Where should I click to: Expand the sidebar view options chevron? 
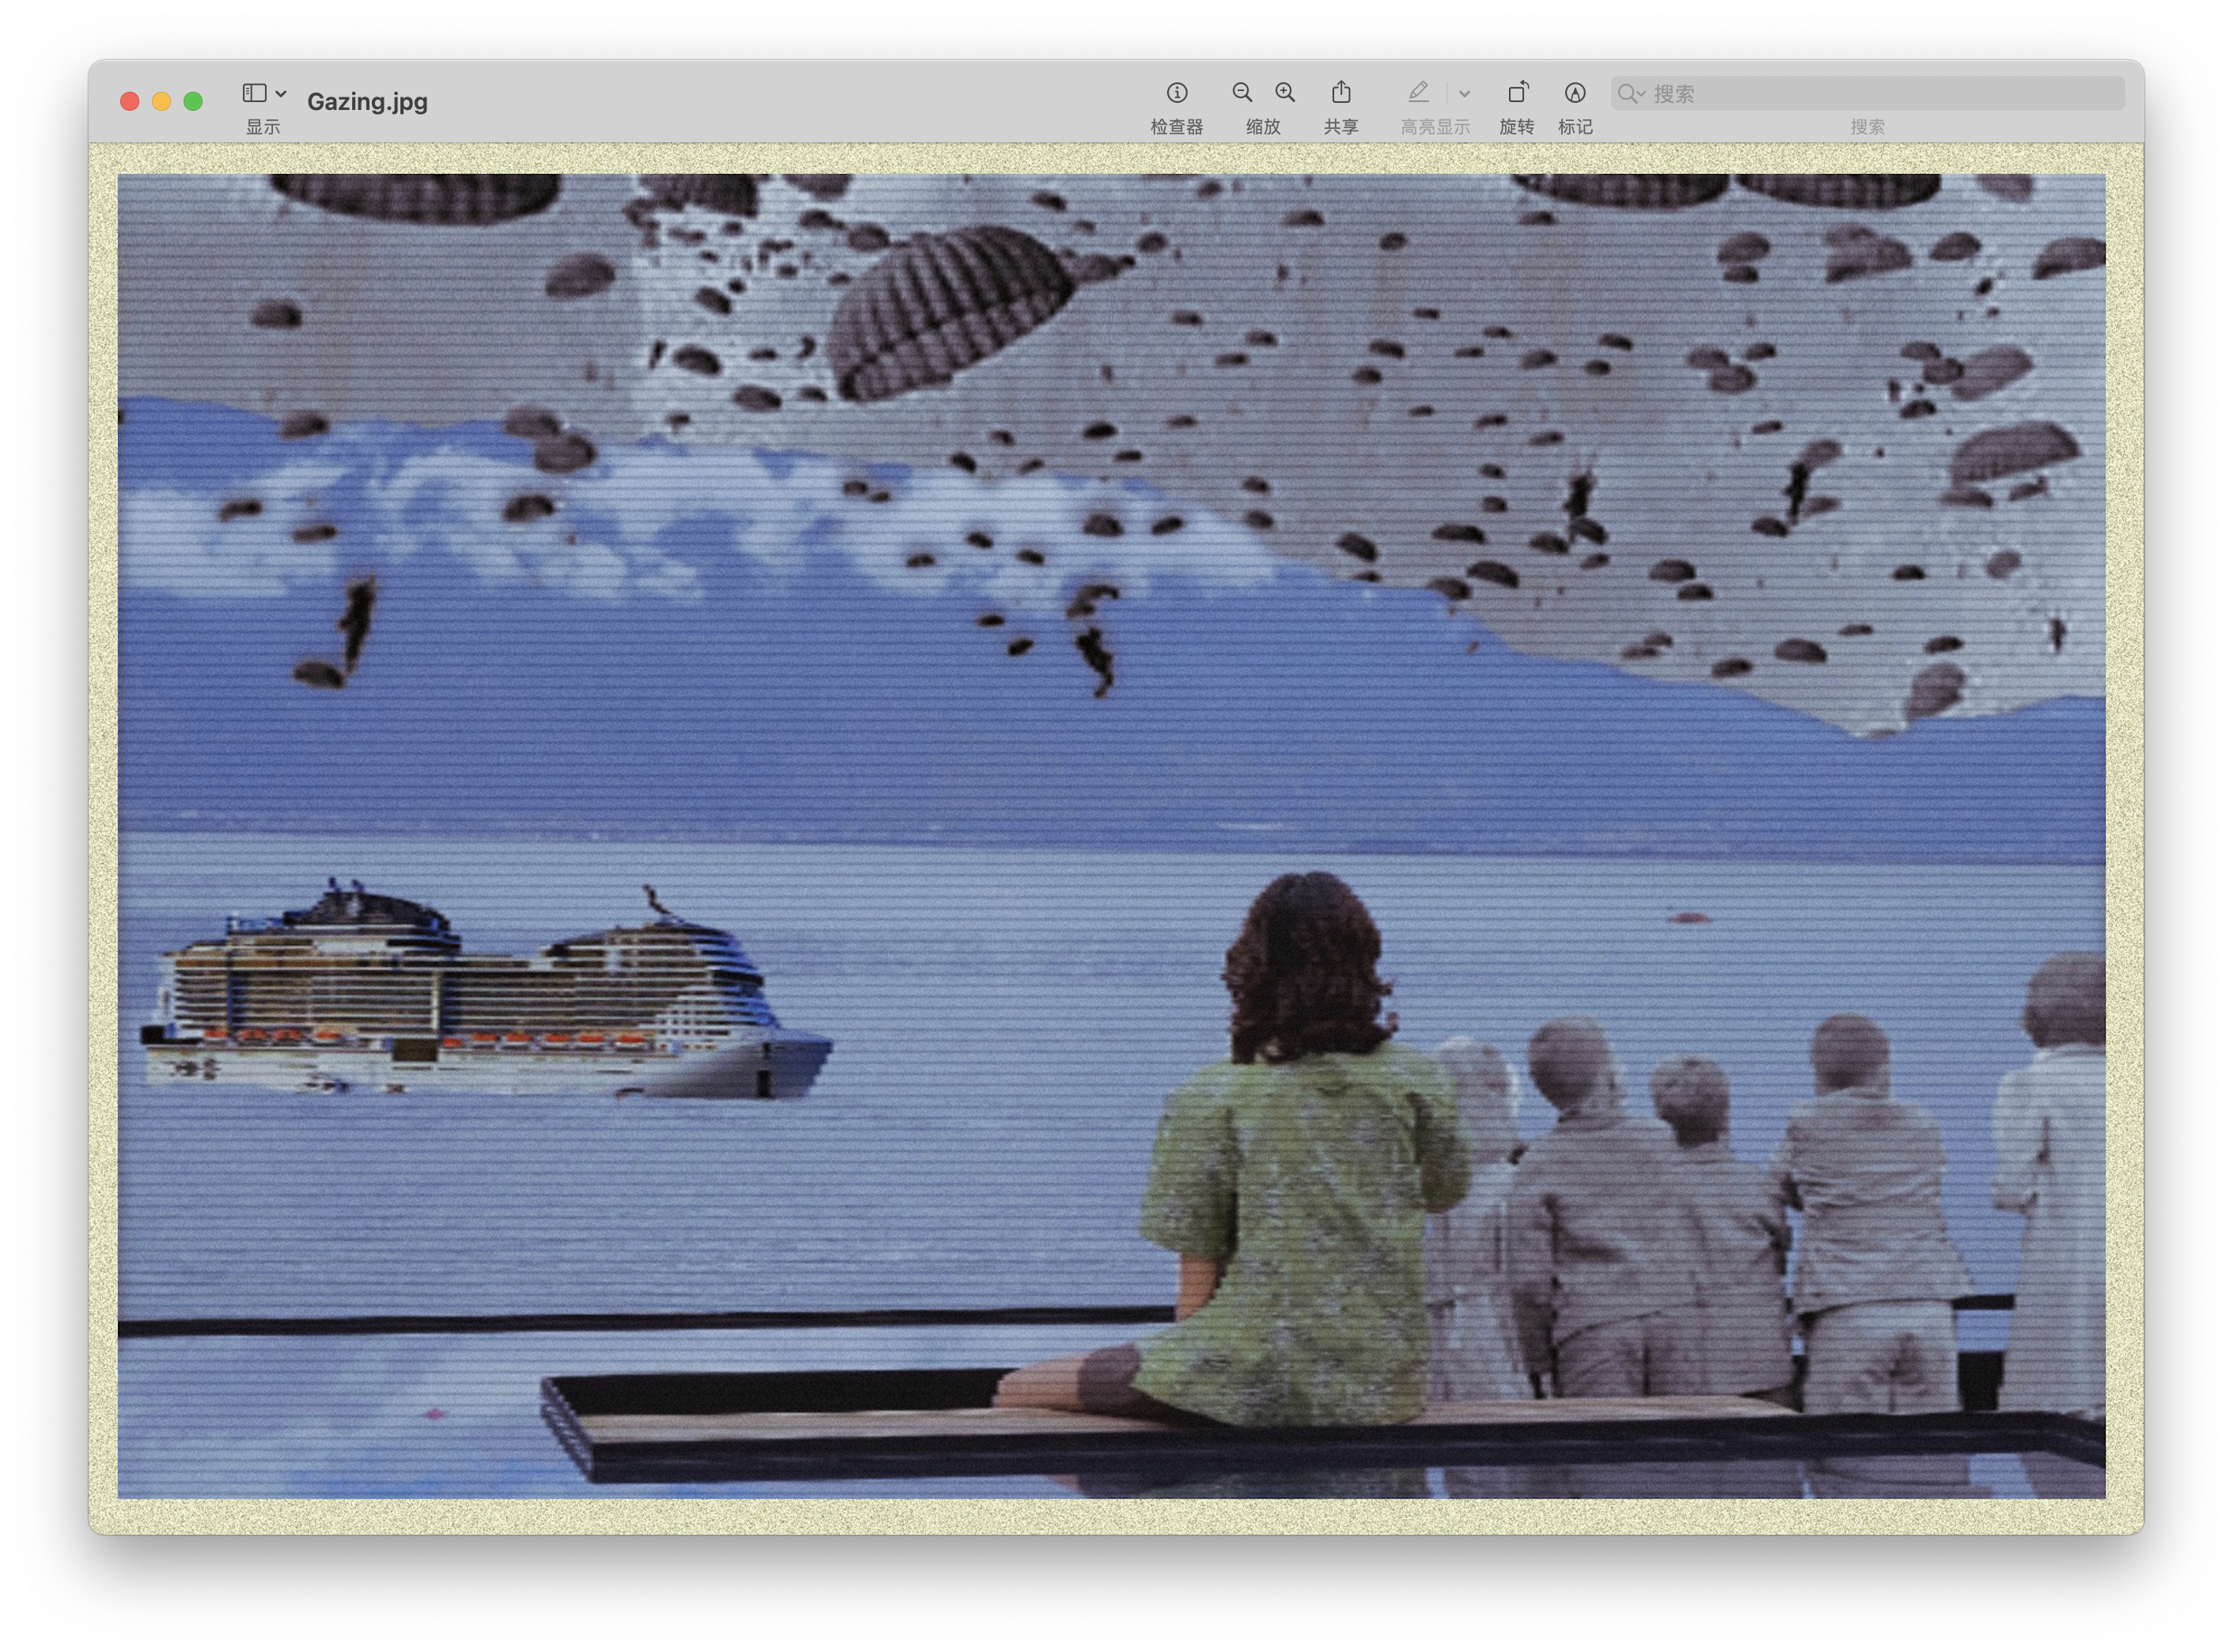click(x=281, y=93)
